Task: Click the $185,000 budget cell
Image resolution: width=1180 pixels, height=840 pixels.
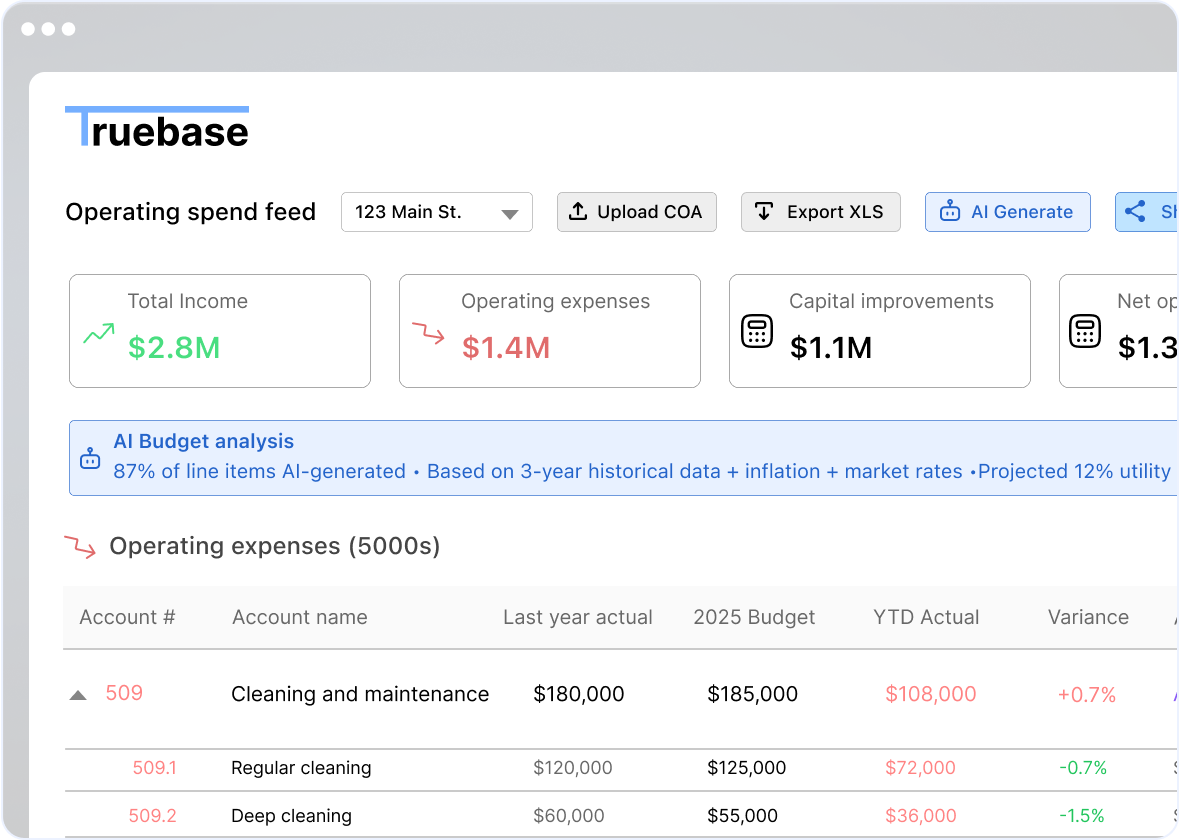Action: (x=753, y=694)
